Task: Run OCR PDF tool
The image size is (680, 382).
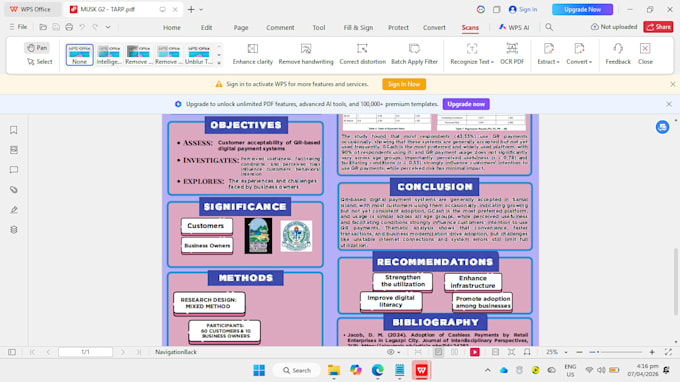Action: 512,54
